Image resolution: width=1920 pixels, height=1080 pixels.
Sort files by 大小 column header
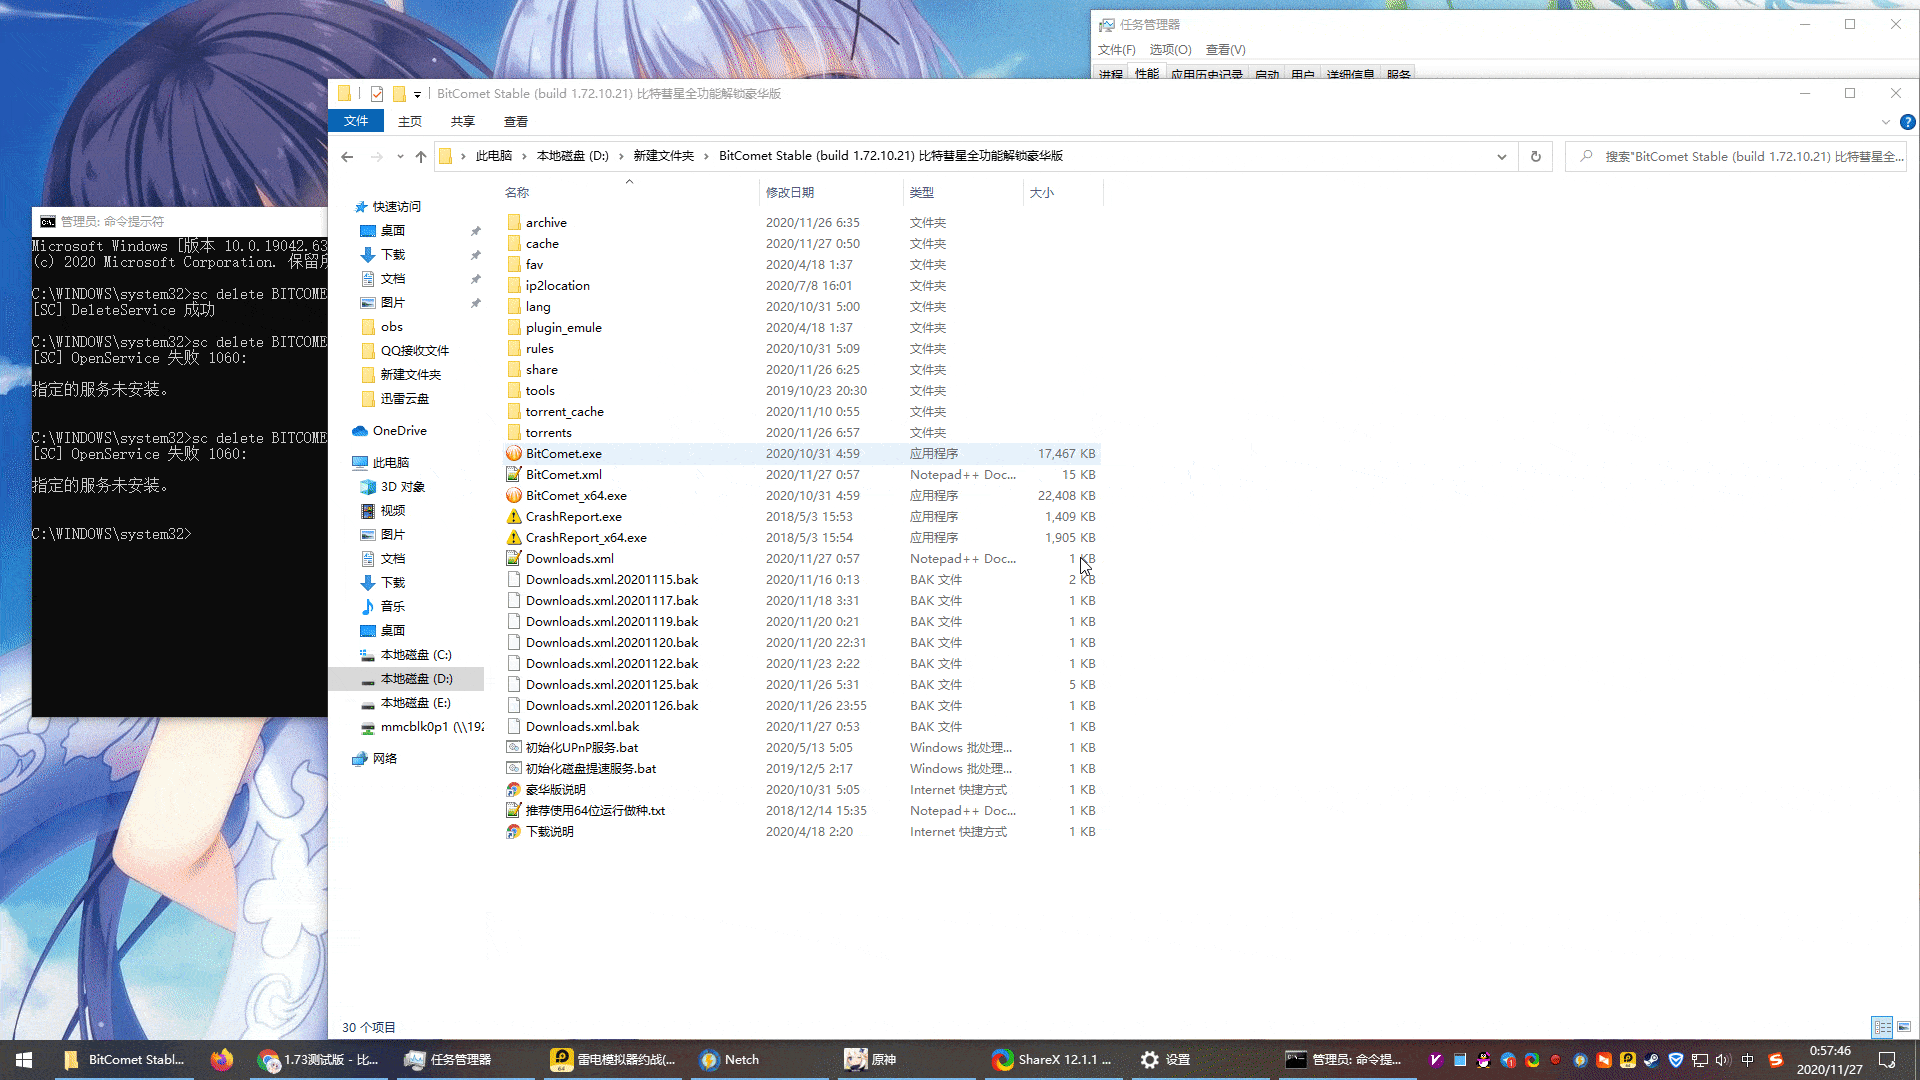(1064, 192)
